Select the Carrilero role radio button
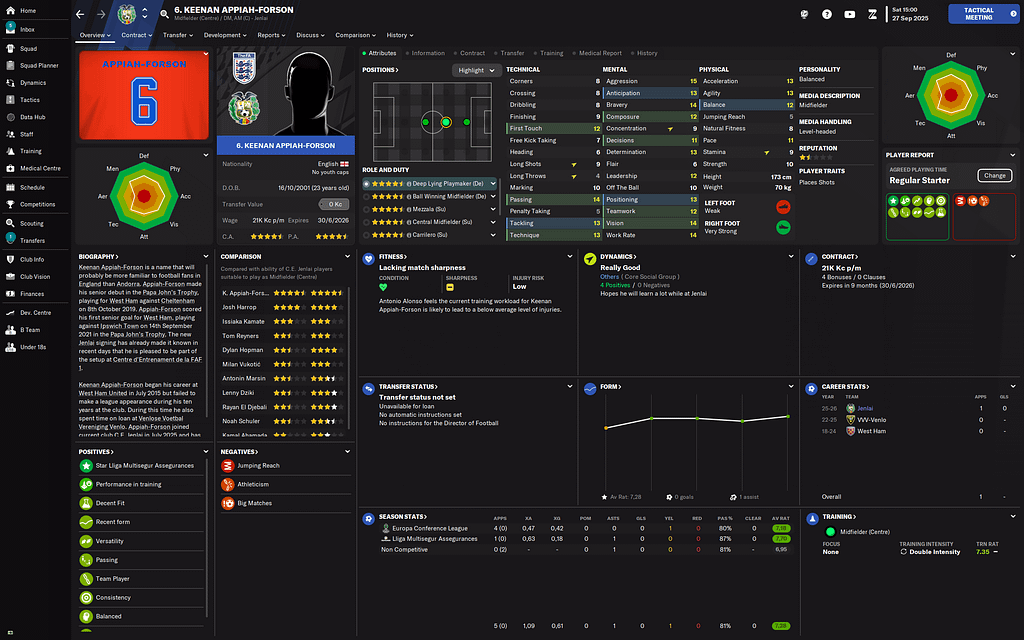 [367, 236]
